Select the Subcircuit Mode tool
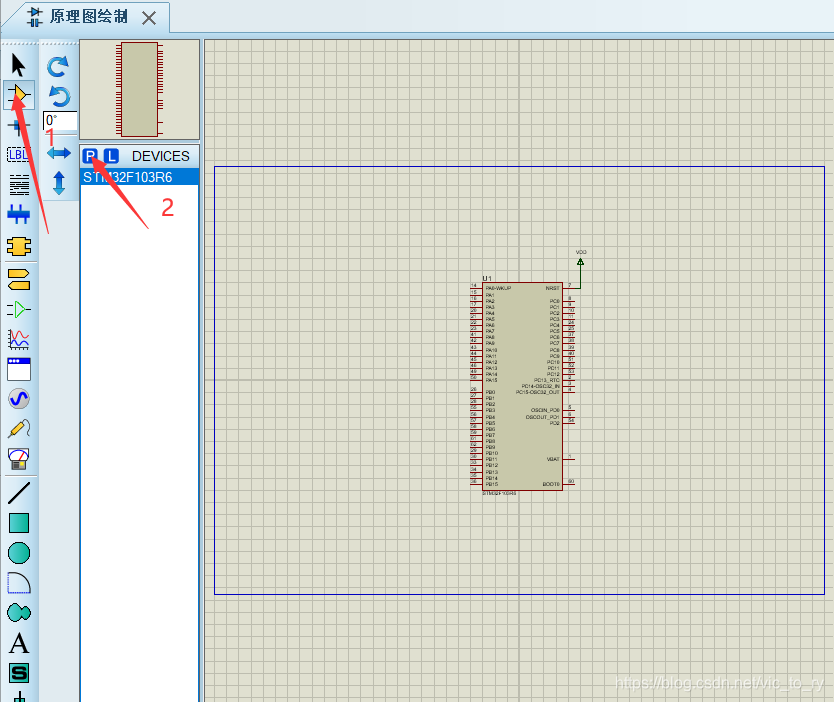This screenshot has height=702, width=834. pyautogui.click(x=19, y=246)
